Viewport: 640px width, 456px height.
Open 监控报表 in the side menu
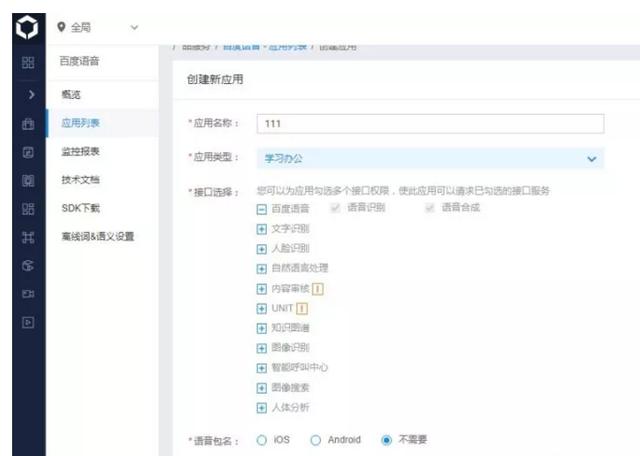pyautogui.click(x=80, y=151)
